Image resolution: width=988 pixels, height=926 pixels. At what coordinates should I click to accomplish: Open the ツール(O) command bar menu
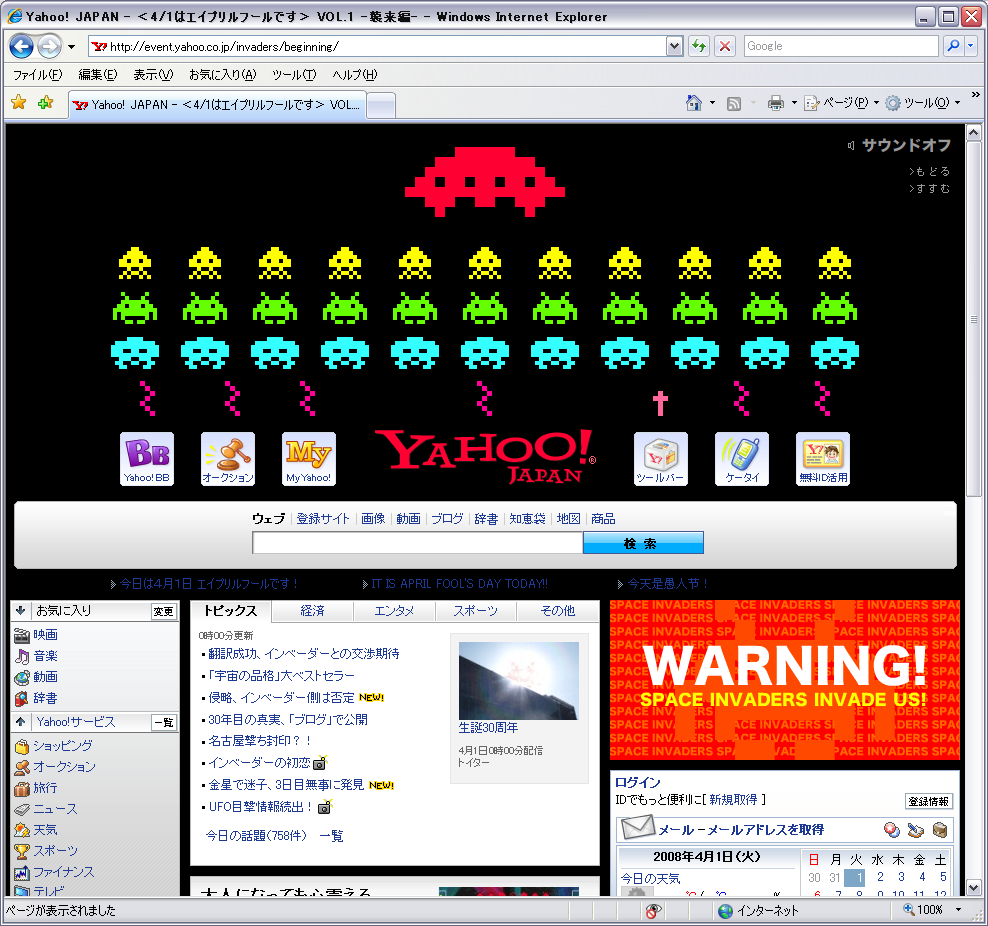click(923, 103)
